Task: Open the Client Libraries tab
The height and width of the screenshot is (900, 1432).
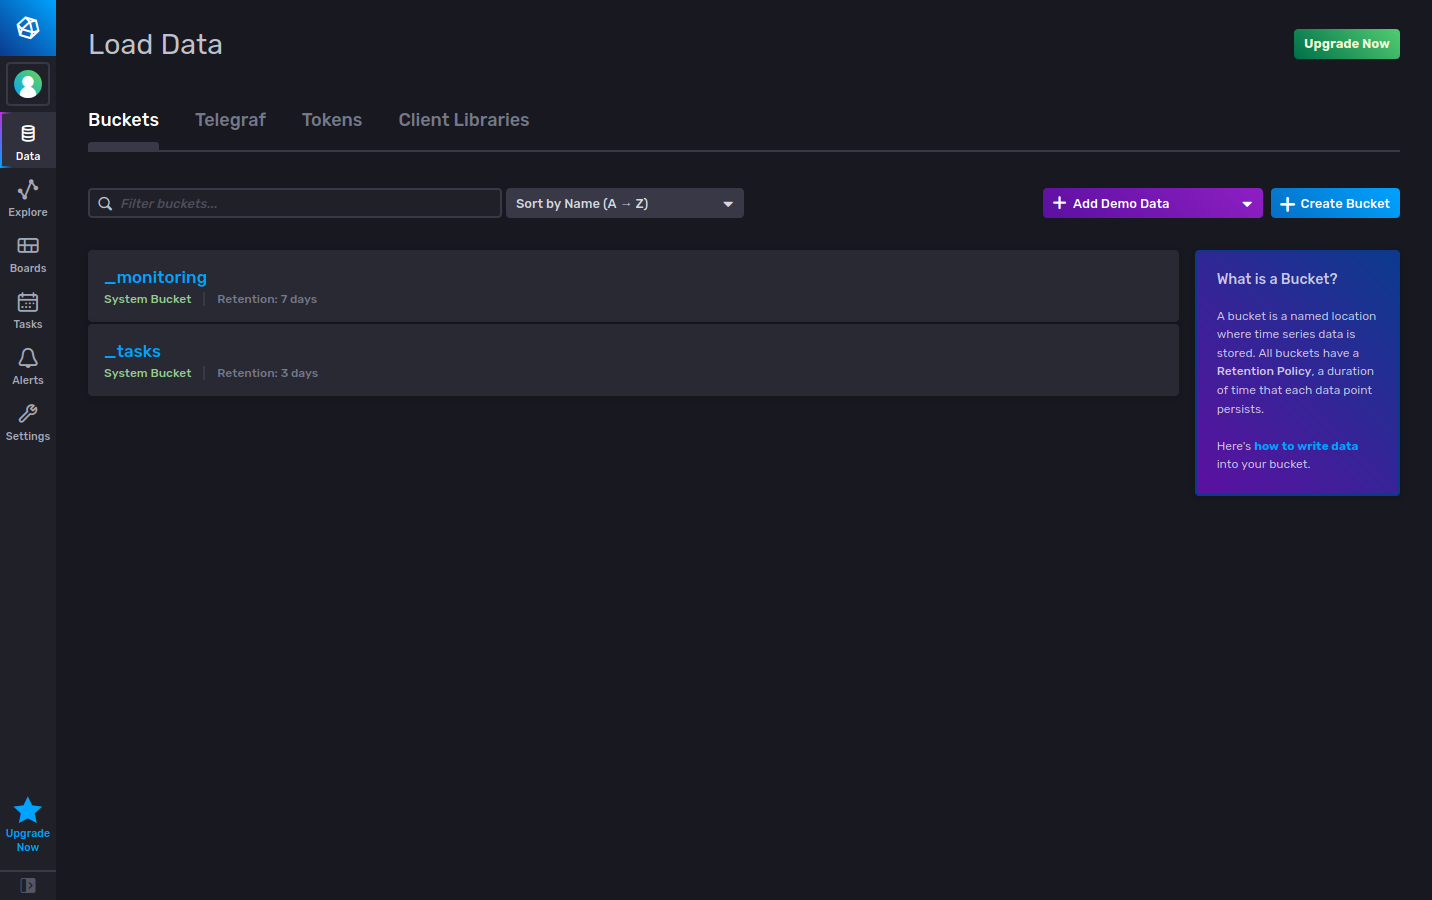Action: click(463, 119)
